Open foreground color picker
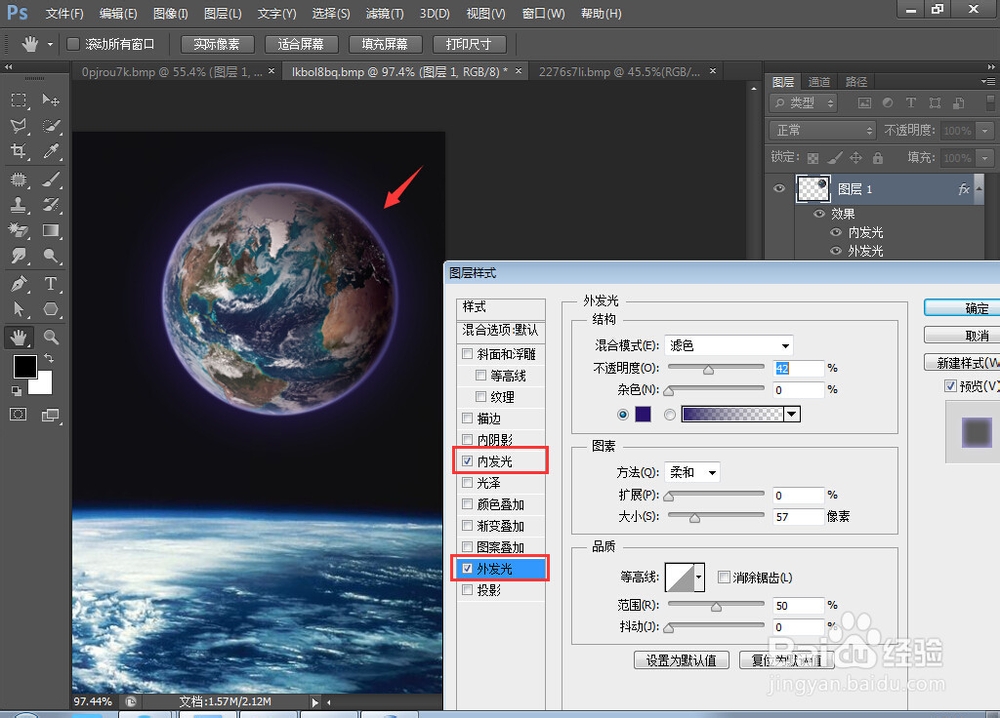Screen dimensions: 1000x718 (x=25, y=367)
